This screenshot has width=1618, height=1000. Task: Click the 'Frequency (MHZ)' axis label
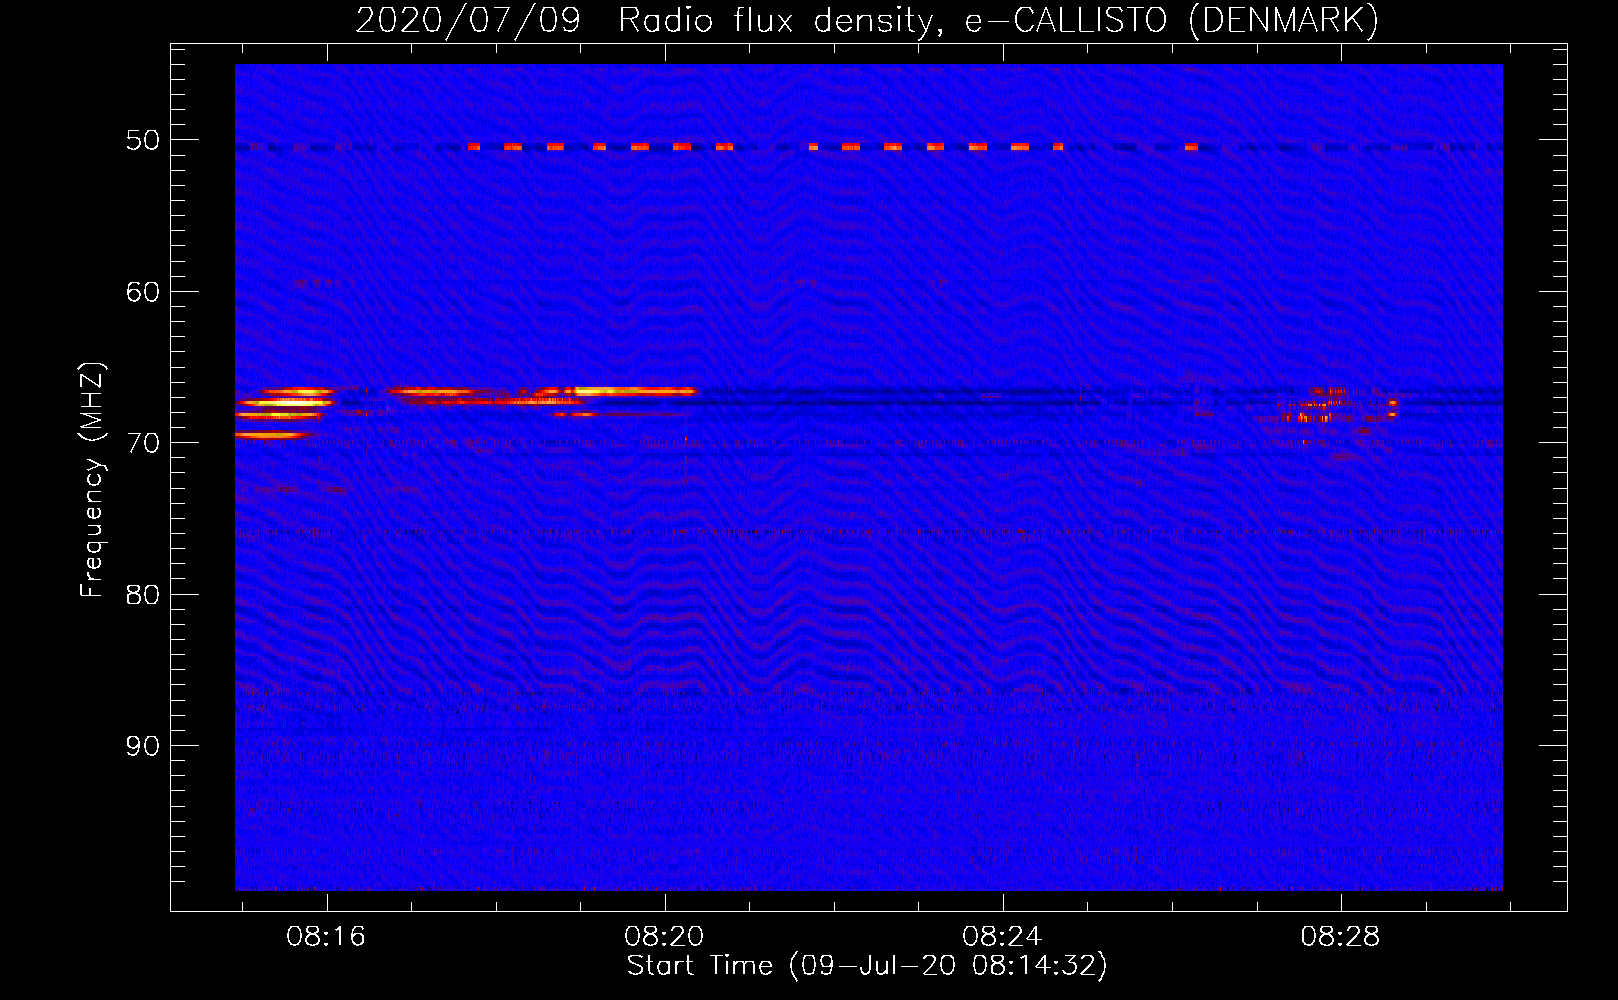click(x=92, y=480)
